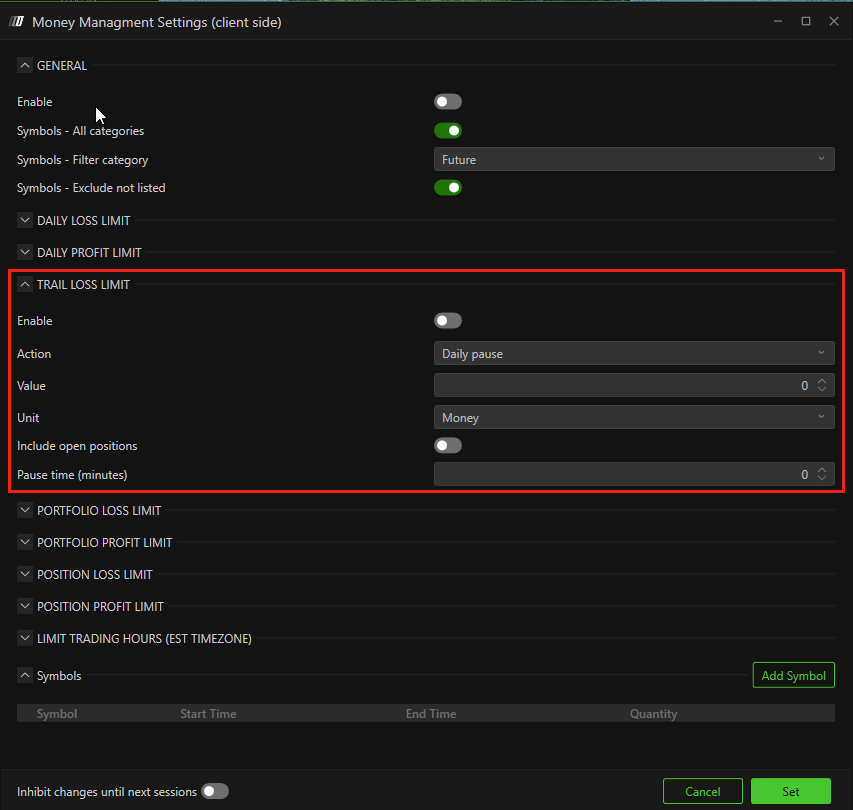
Task: Toggle the General Enable switch
Action: [448, 102]
